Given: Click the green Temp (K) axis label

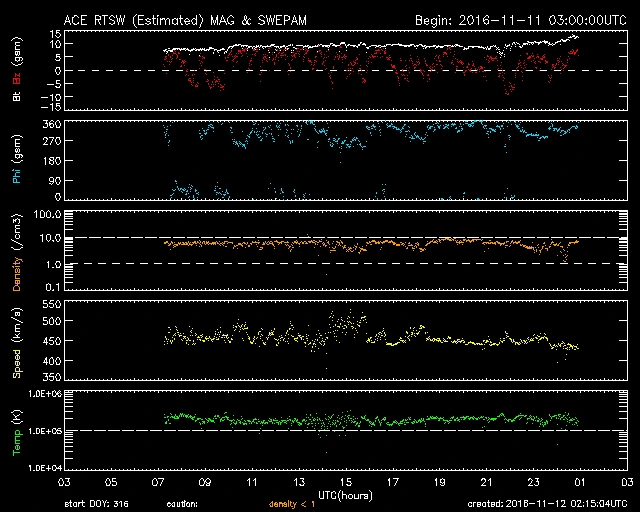Looking at the screenshot, I should coord(18,432).
